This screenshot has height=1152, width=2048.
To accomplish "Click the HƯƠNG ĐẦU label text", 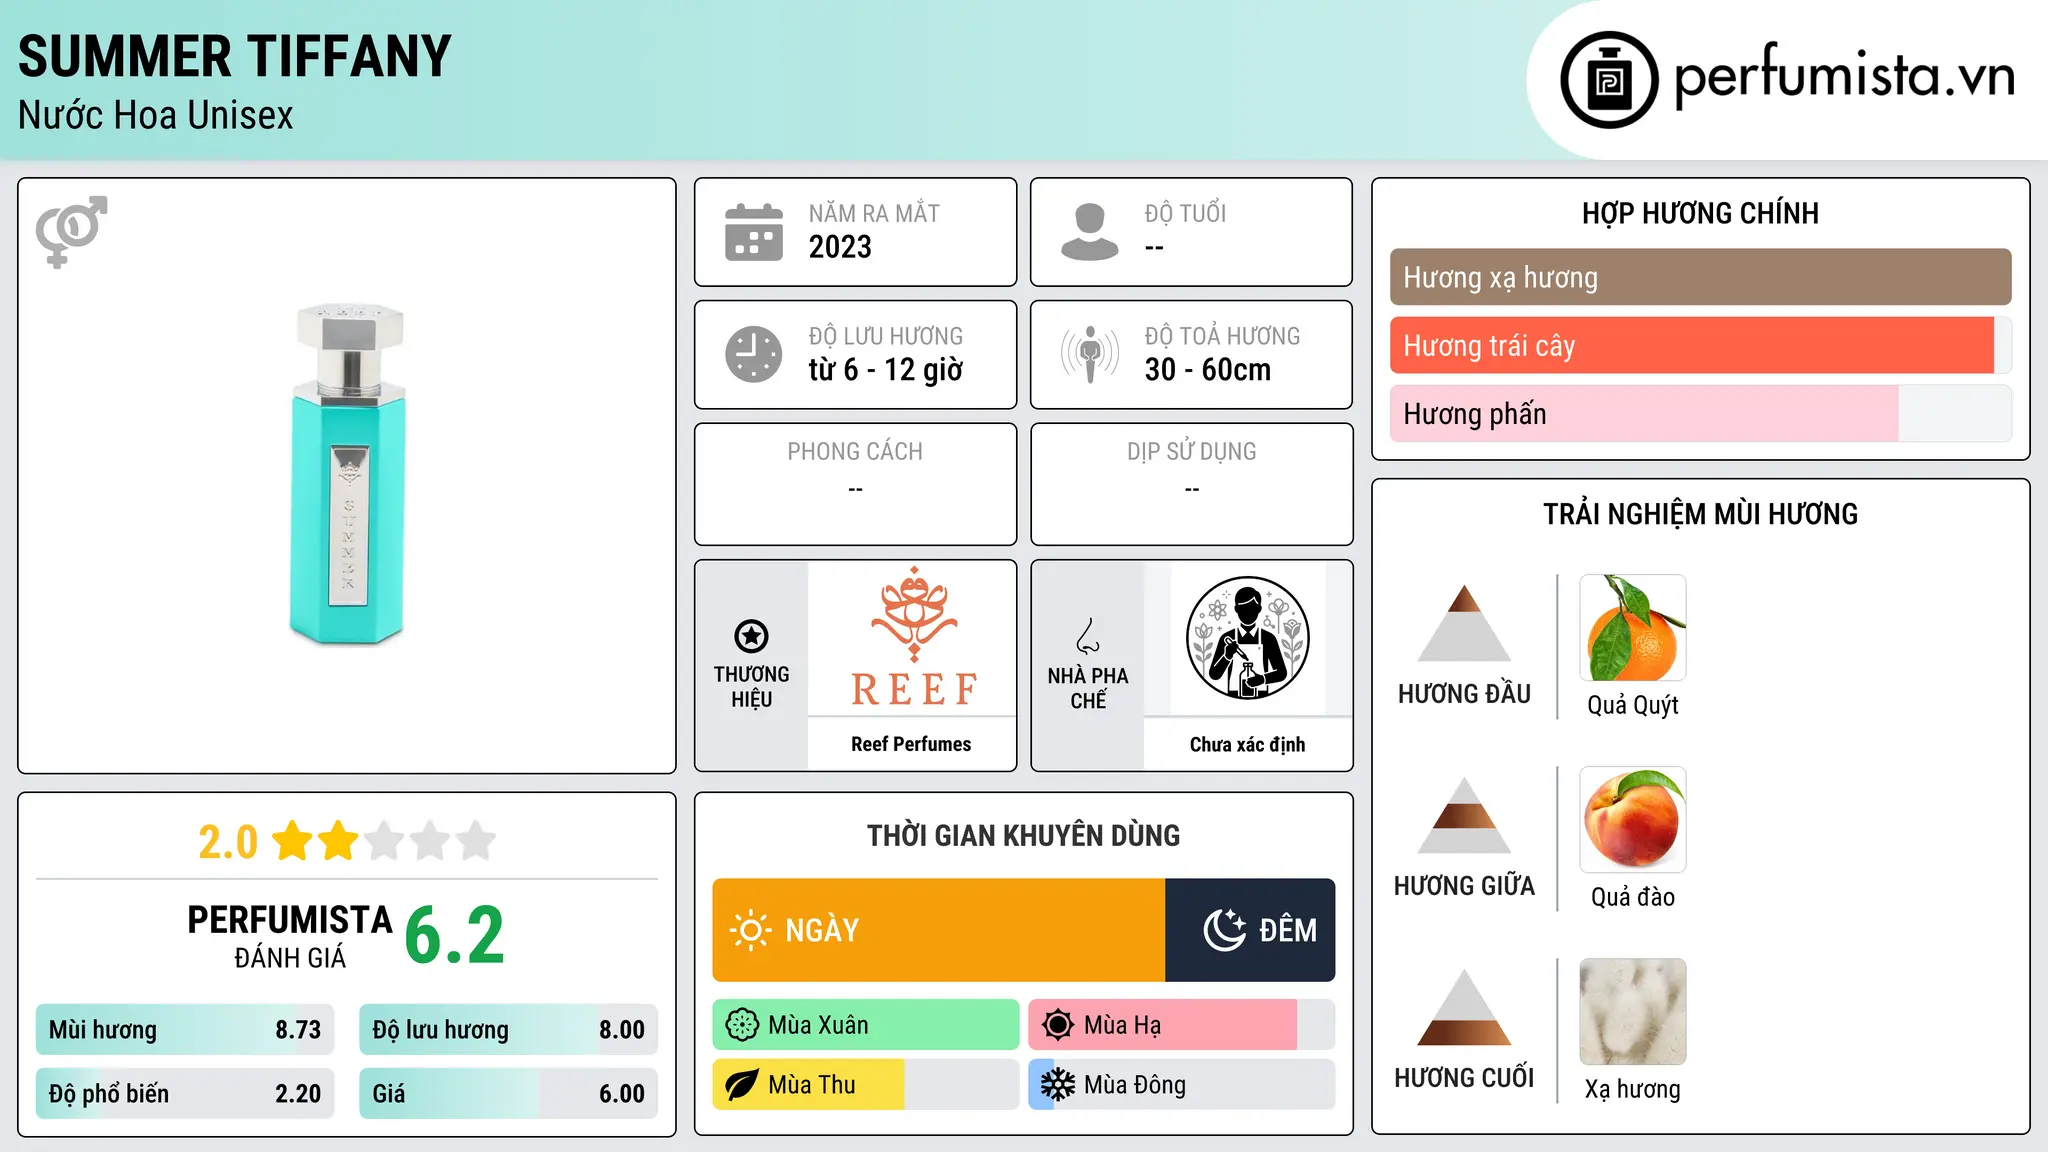I will 1464,694.
